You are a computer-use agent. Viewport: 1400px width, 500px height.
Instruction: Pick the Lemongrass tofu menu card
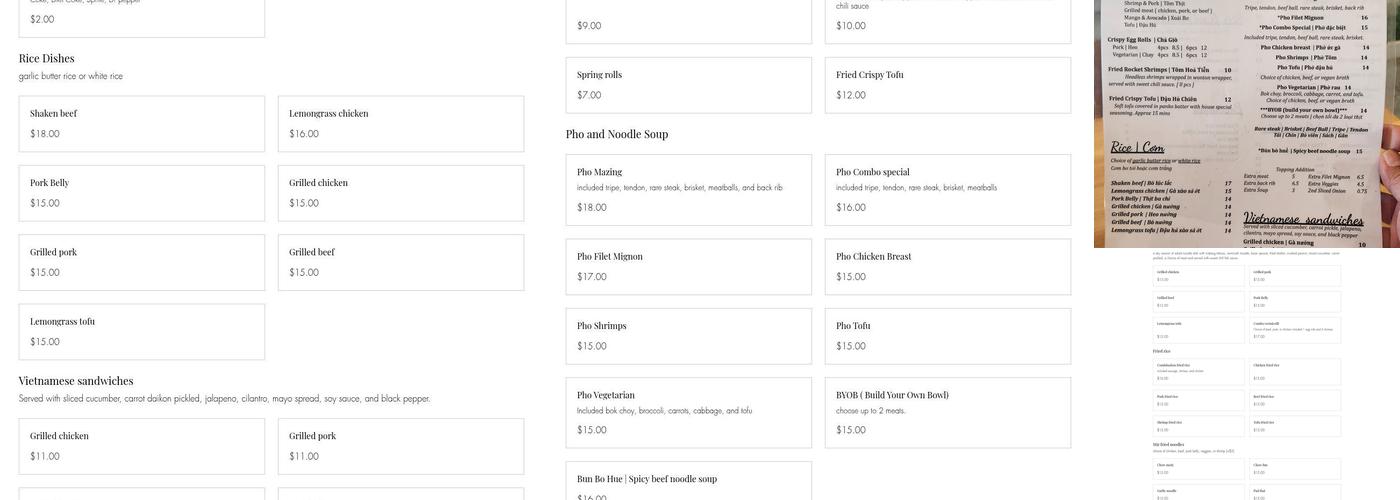141,332
